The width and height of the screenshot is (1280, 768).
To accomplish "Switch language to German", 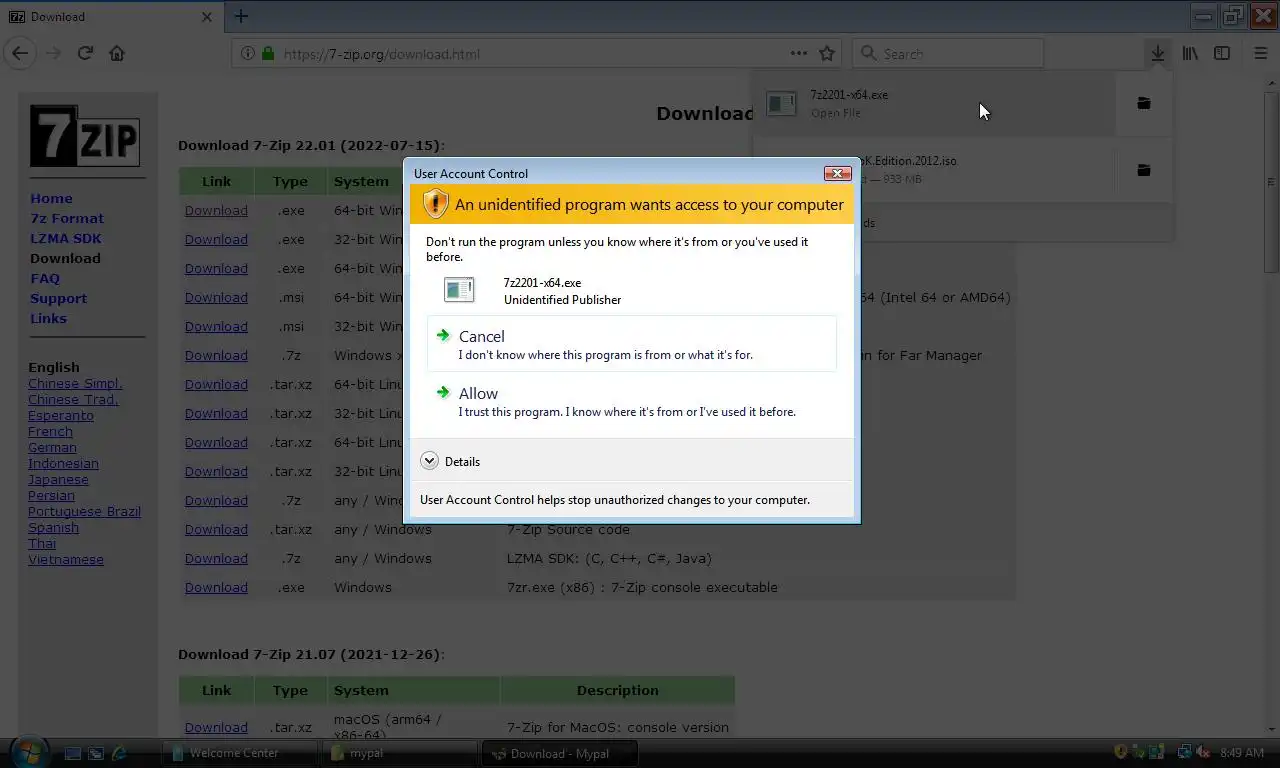I will coord(52,447).
